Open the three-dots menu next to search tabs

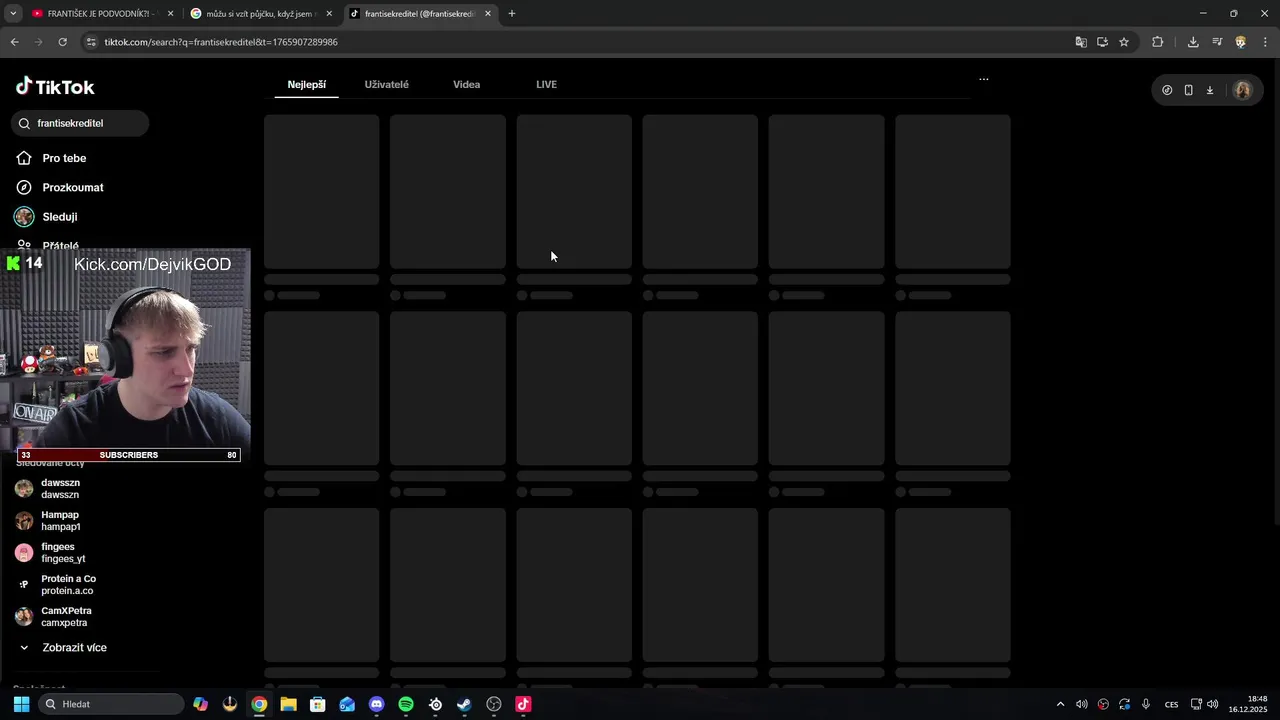click(x=984, y=79)
